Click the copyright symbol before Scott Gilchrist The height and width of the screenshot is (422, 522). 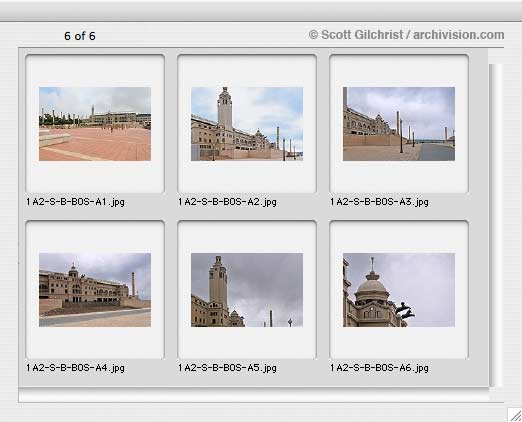(313, 35)
